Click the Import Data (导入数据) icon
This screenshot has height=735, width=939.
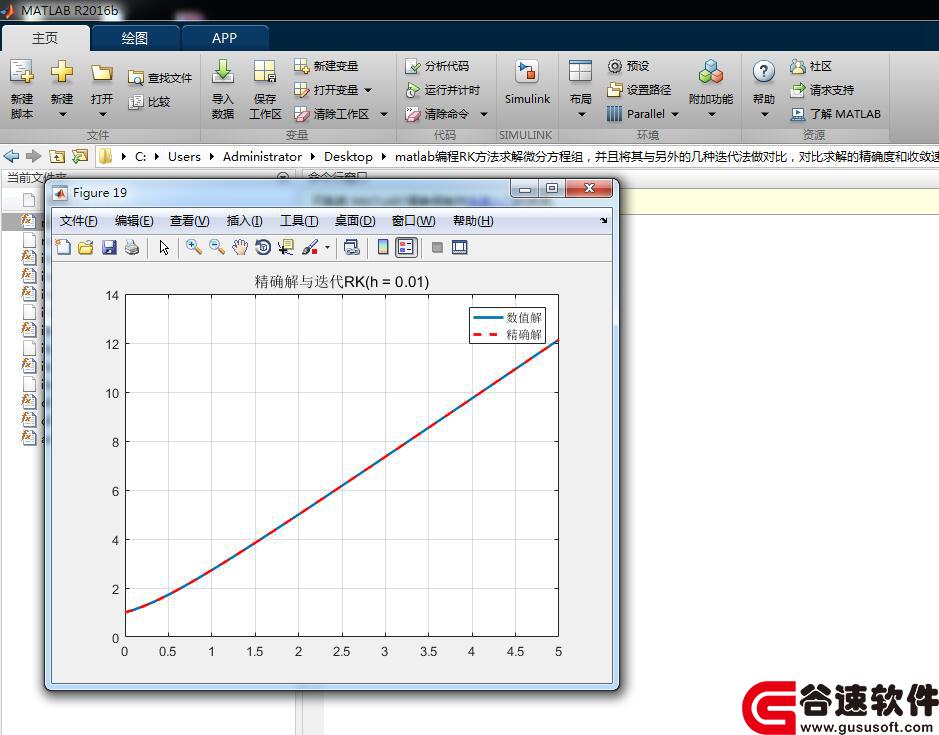point(223,72)
